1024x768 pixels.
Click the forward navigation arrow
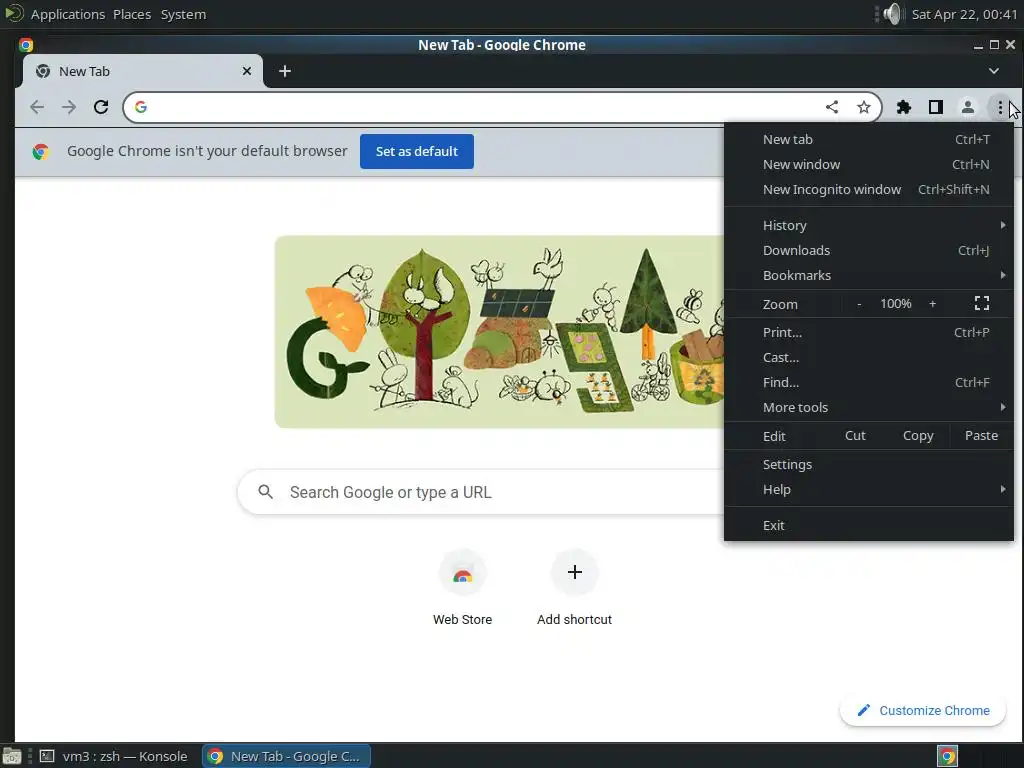point(69,107)
